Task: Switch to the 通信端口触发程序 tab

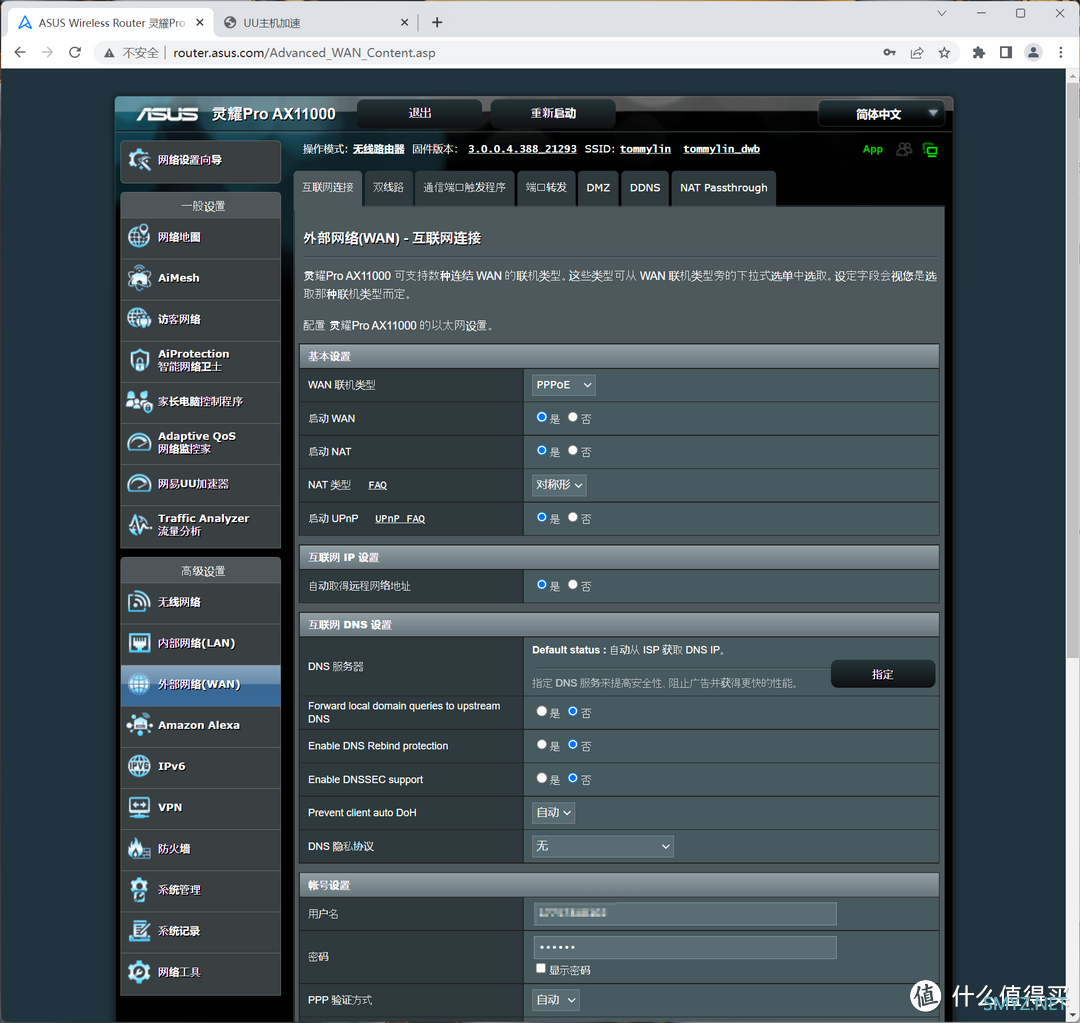Action: pyautogui.click(x=464, y=187)
